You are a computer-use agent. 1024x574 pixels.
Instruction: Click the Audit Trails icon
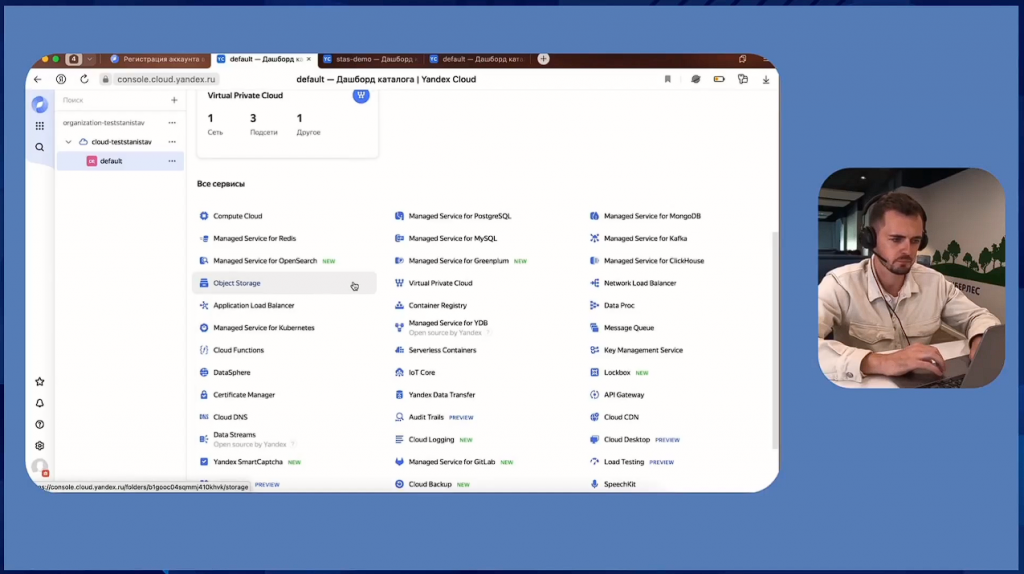click(399, 417)
